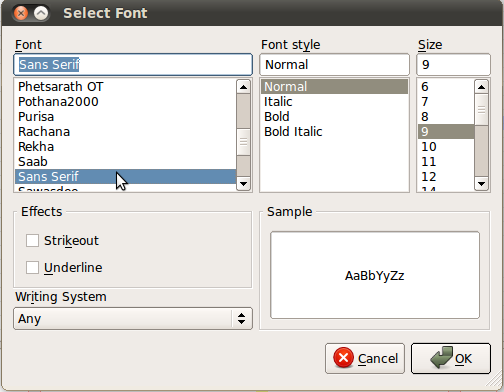The width and height of the screenshot is (504, 392).
Task: Click the font list scrollbar handle
Action: [x=243, y=142]
